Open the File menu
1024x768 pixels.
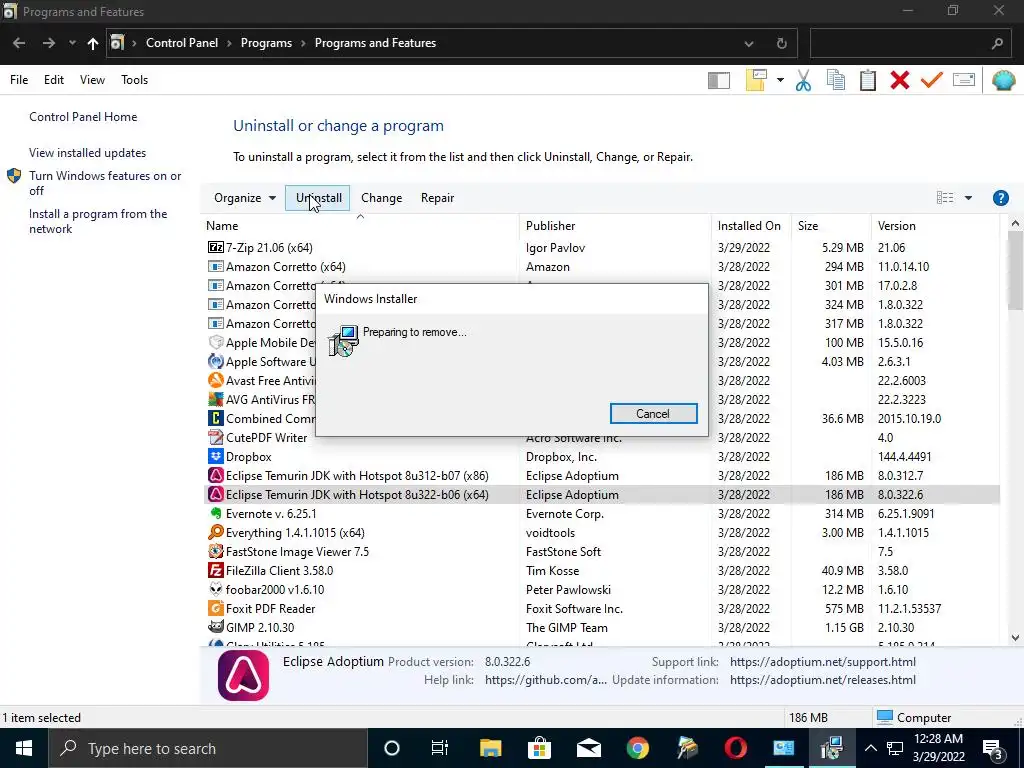(19, 80)
